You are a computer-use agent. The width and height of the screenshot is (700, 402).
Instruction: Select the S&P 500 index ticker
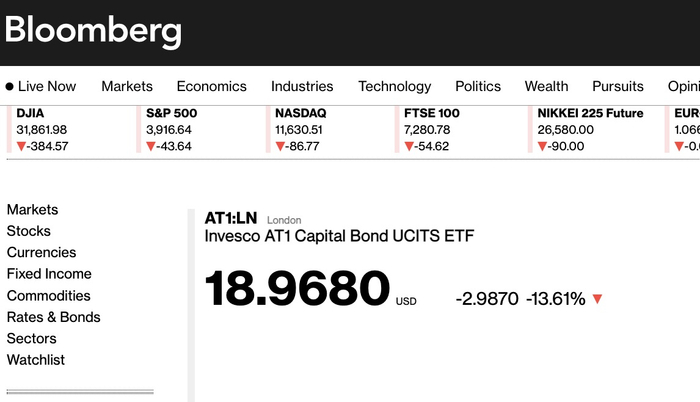point(169,113)
